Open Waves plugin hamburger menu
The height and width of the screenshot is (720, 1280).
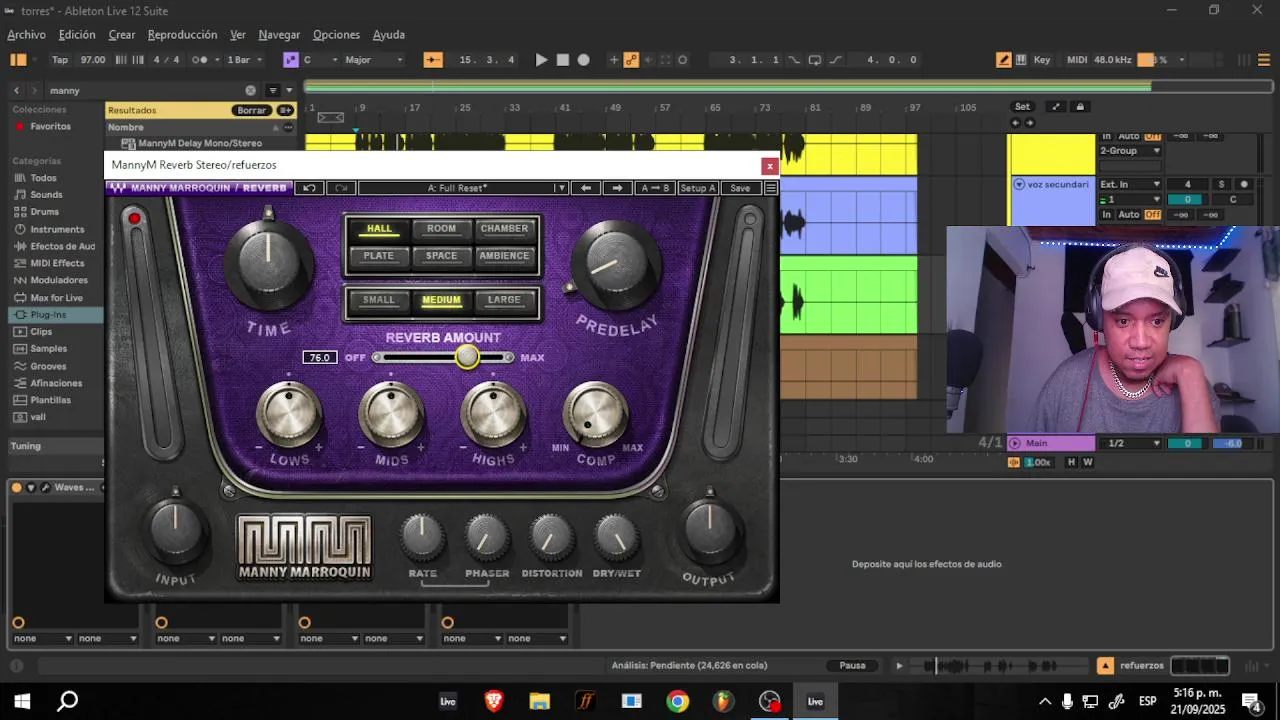770,188
